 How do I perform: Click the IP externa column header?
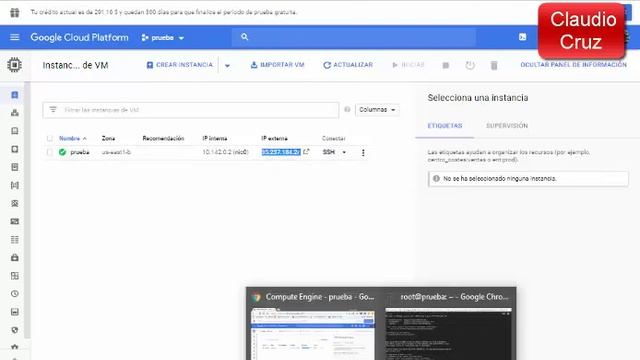point(274,138)
